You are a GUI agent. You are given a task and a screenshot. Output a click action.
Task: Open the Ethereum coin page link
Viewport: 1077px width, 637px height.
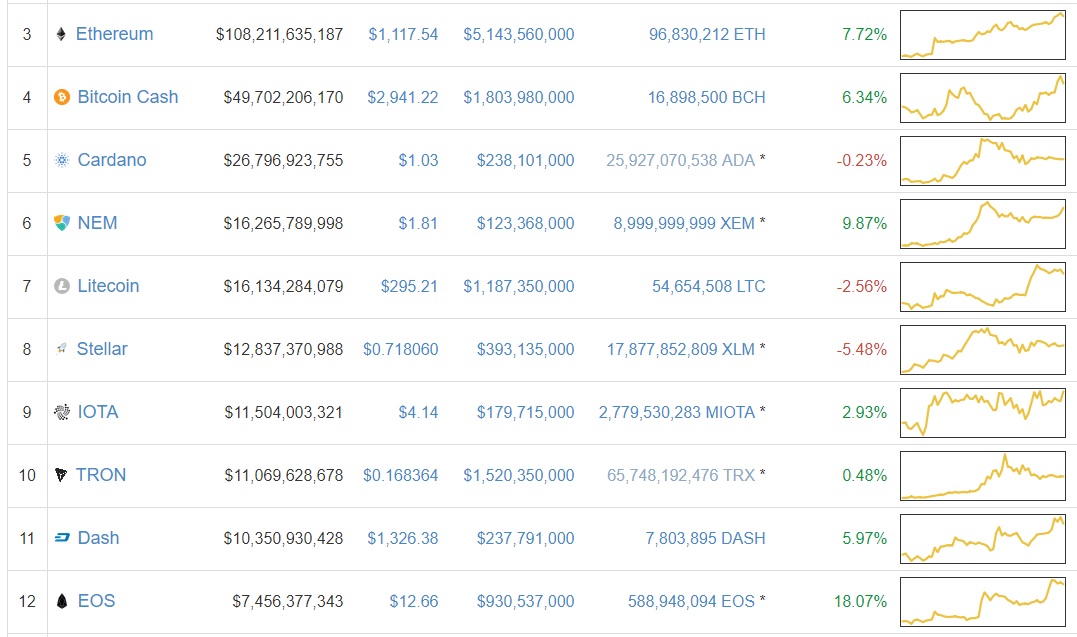(114, 34)
